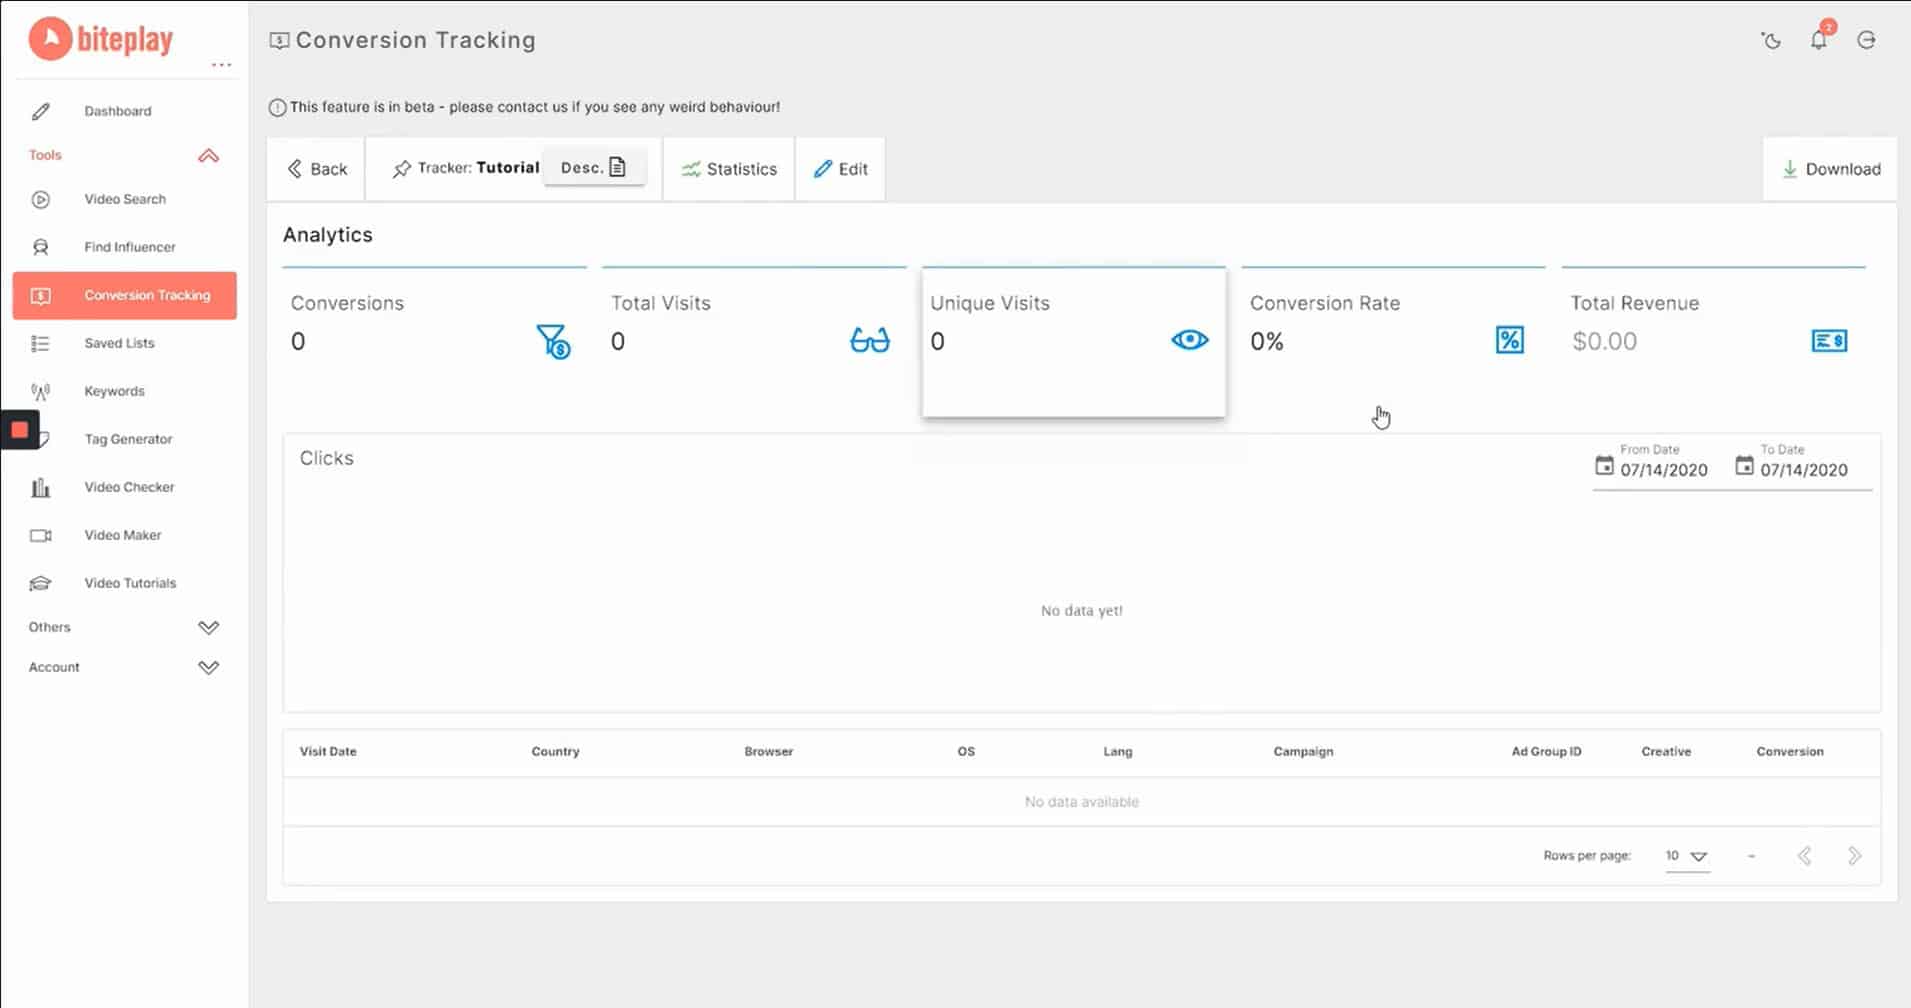Click the Lang column header
Viewport: 1911px width, 1008px height.
(1118, 752)
